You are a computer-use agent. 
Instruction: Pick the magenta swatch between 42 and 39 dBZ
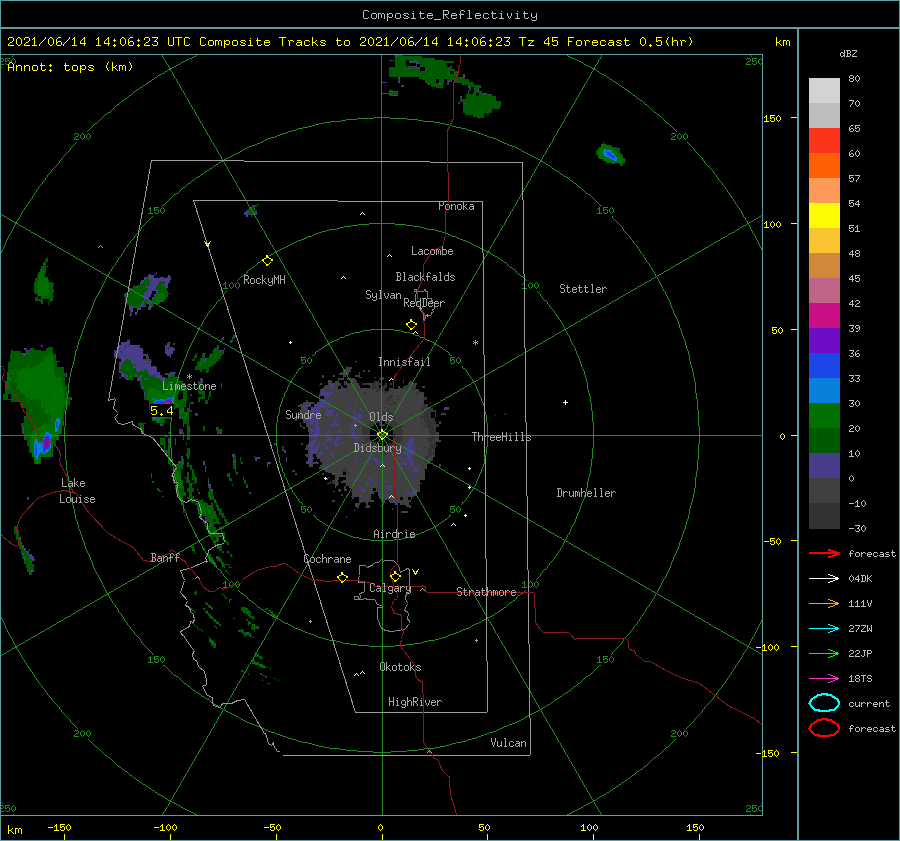tap(824, 315)
